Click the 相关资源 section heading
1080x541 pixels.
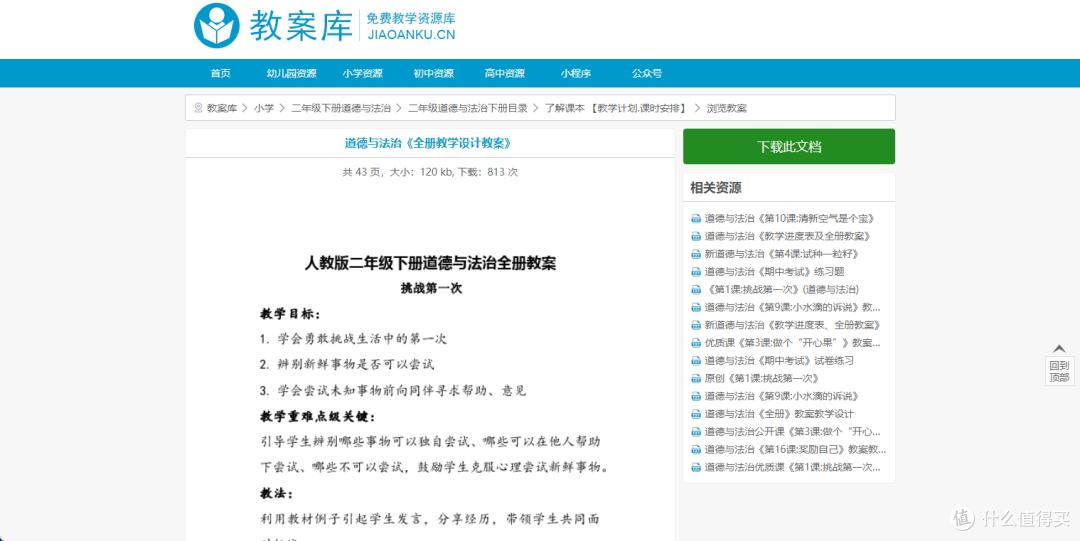[716, 188]
